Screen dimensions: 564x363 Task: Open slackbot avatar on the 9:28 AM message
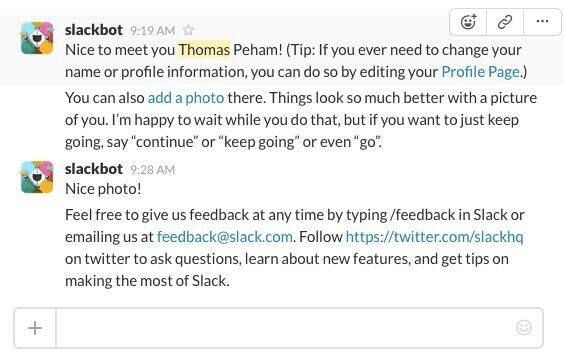(37, 177)
